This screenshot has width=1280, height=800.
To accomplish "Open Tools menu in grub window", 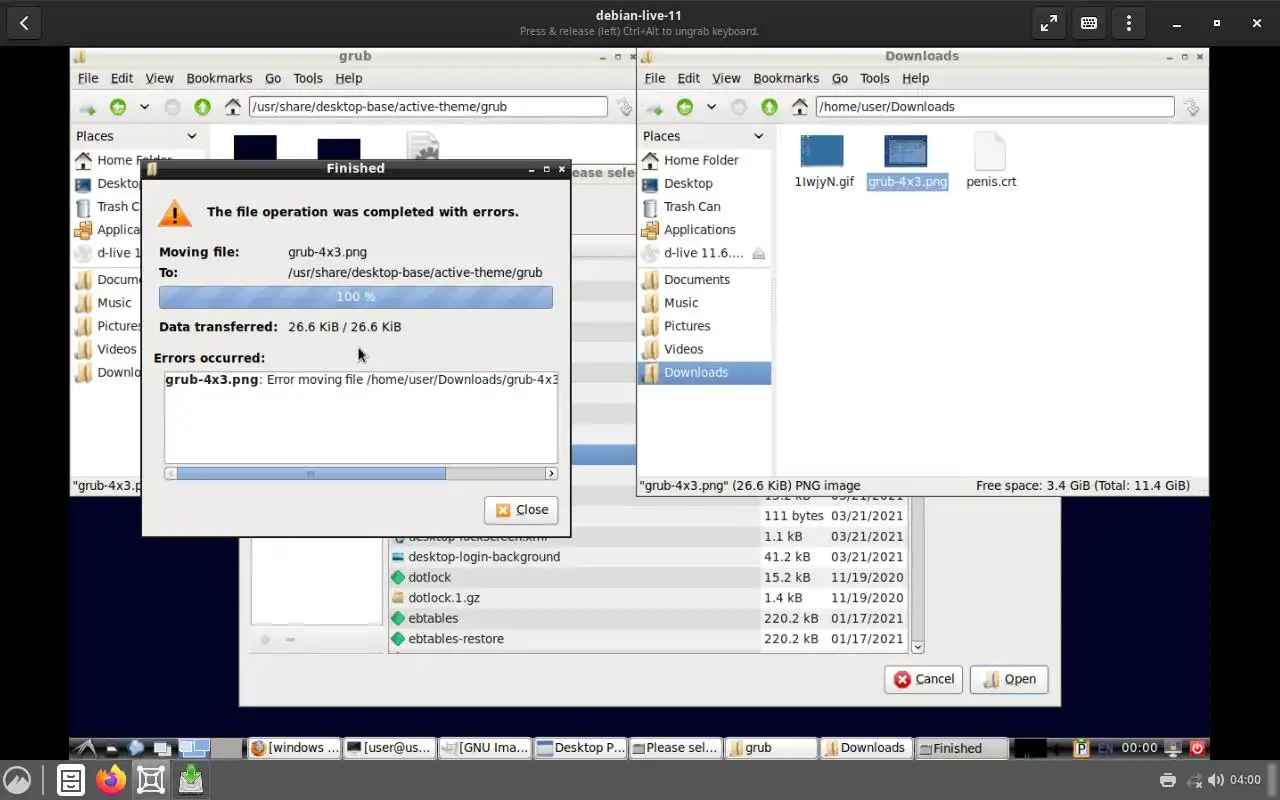I will point(308,78).
